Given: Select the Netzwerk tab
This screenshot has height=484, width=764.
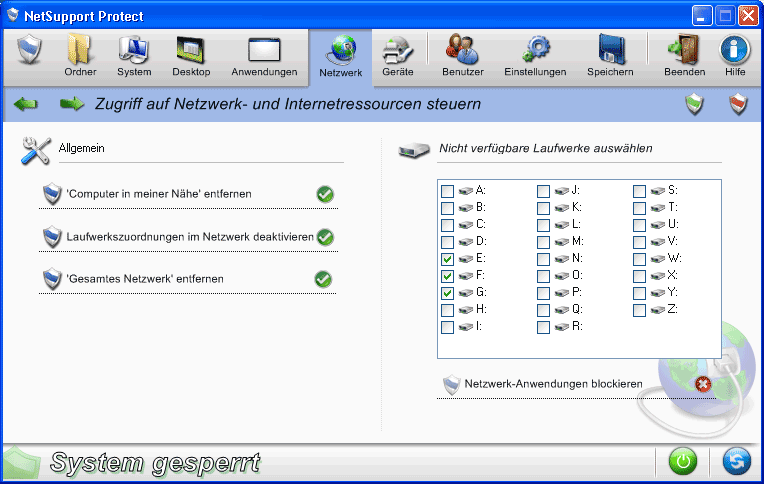Looking at the screenshot, I should [x=341, y=56].
